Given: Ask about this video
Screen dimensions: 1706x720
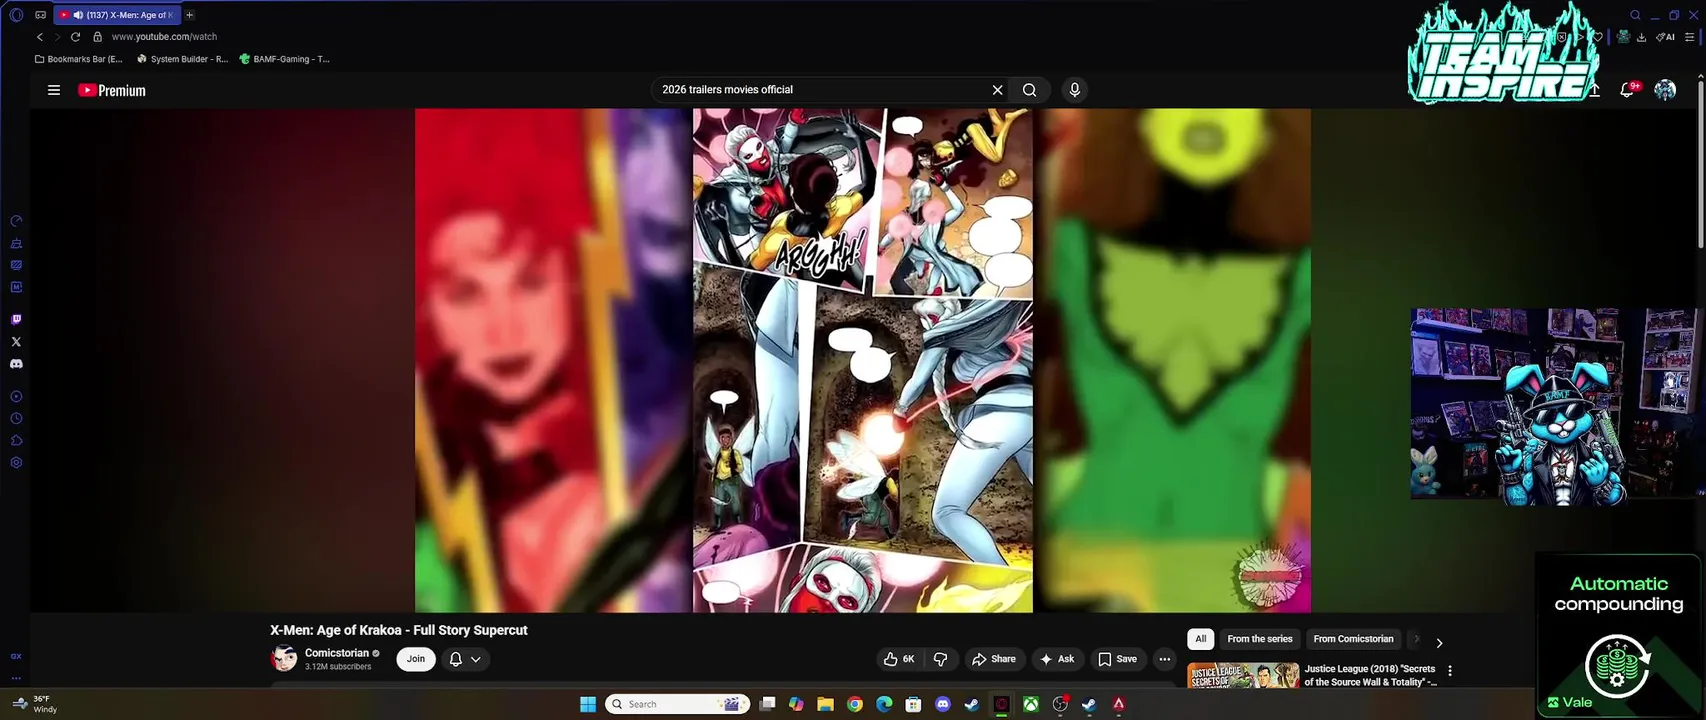Looking at the screenshot, I should [x=1057, y=659].
